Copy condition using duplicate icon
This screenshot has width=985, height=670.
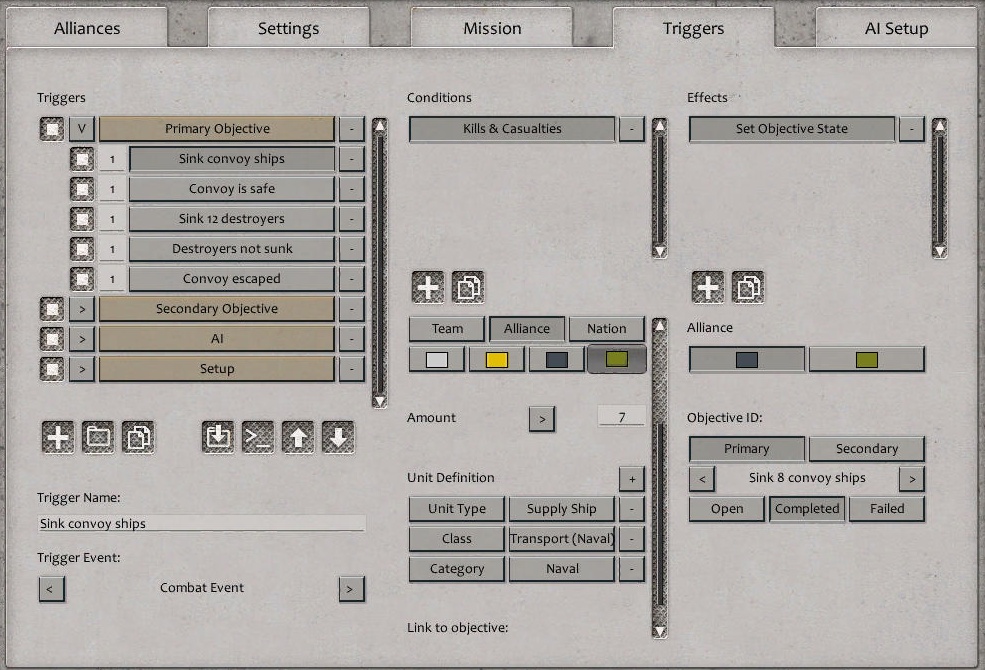coord(468,288)
